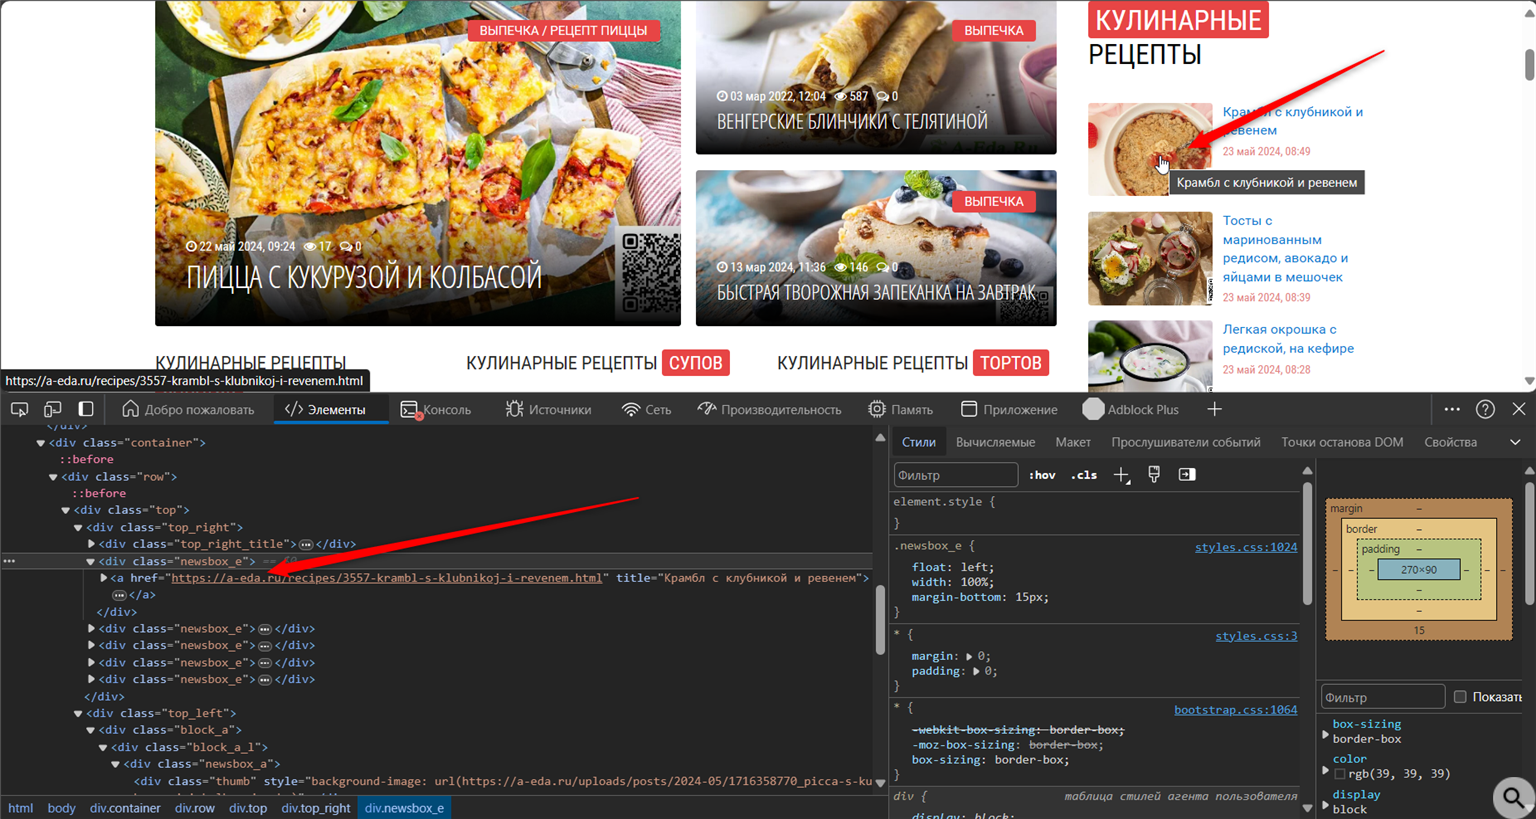1536x819 pixels.
Task: Collapse the div class="top_left" node
Action: pyautogui.click(x=78, y=713)
